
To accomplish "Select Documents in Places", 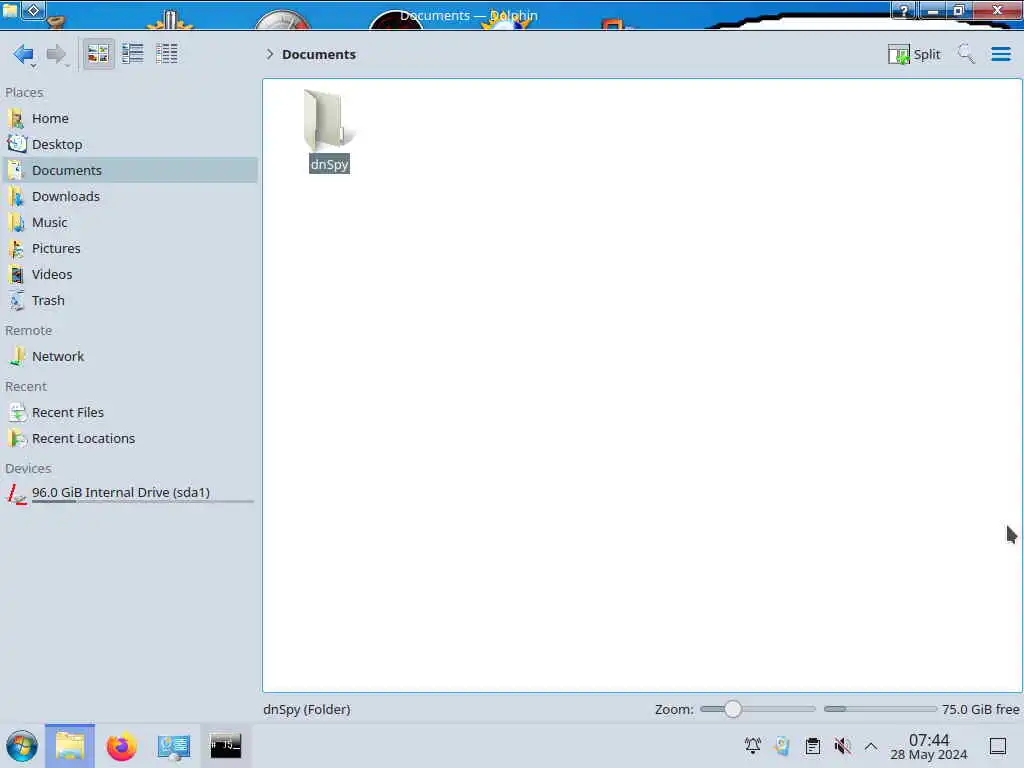I will (131, 170).
